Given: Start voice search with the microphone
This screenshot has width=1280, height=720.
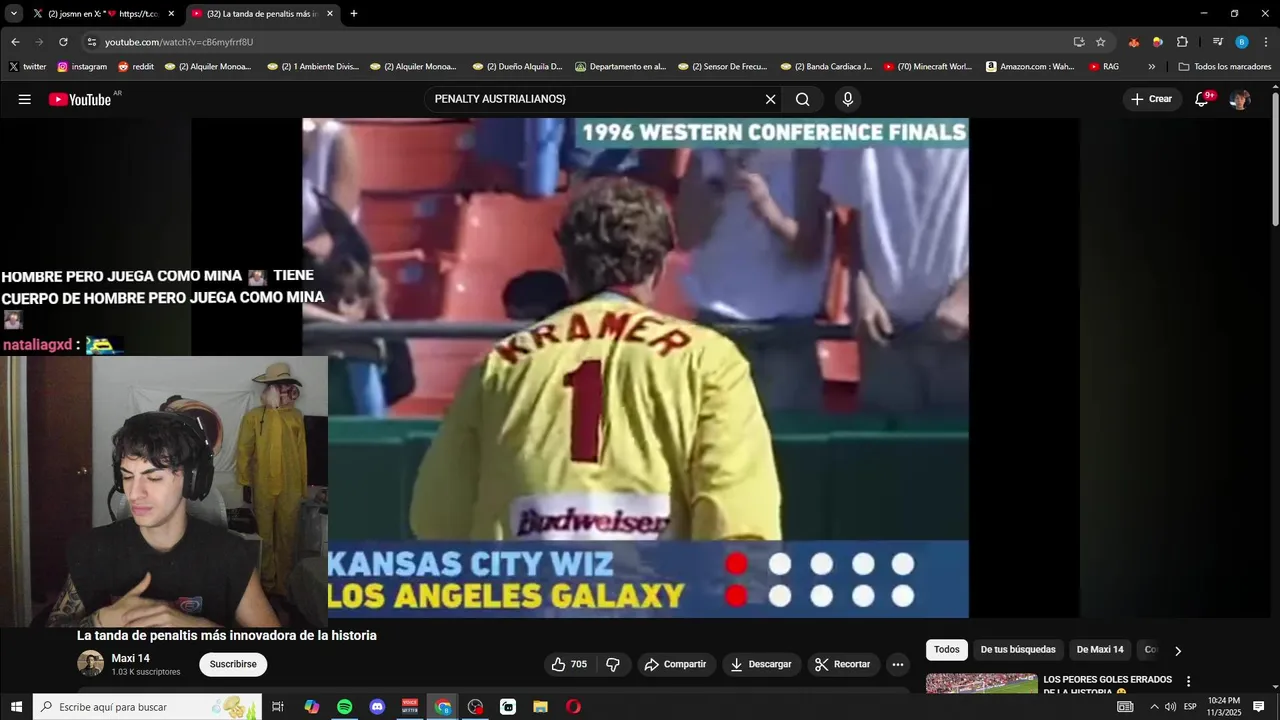Looking at the screenshot, I should pyautogui.click(x=848, y=99).
